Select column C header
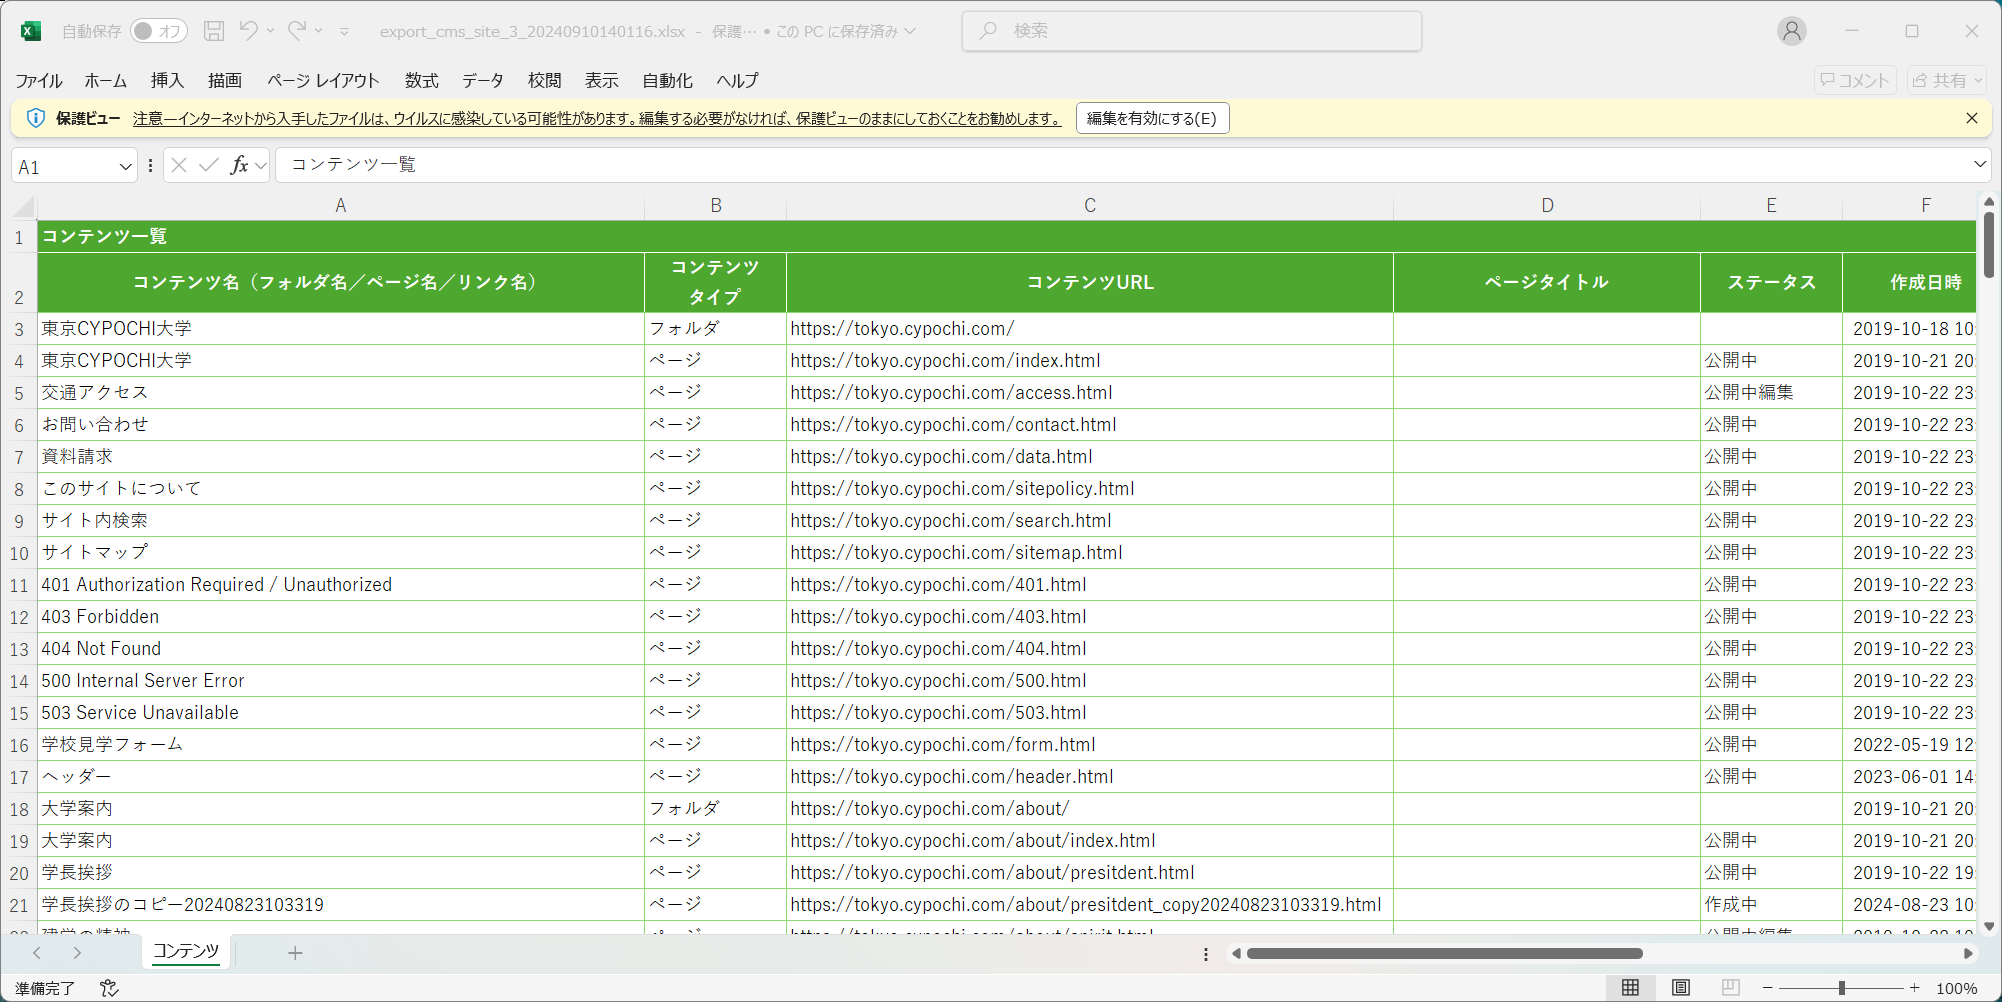 1090,206
